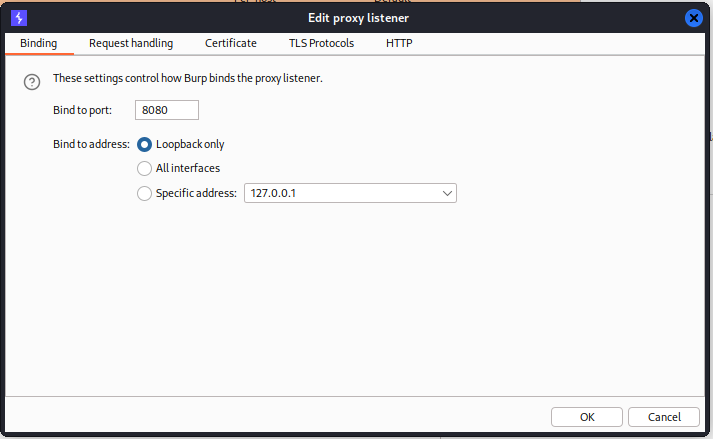Close the Edit proxy listener dialog
The image size is (713, 439).
693,17
